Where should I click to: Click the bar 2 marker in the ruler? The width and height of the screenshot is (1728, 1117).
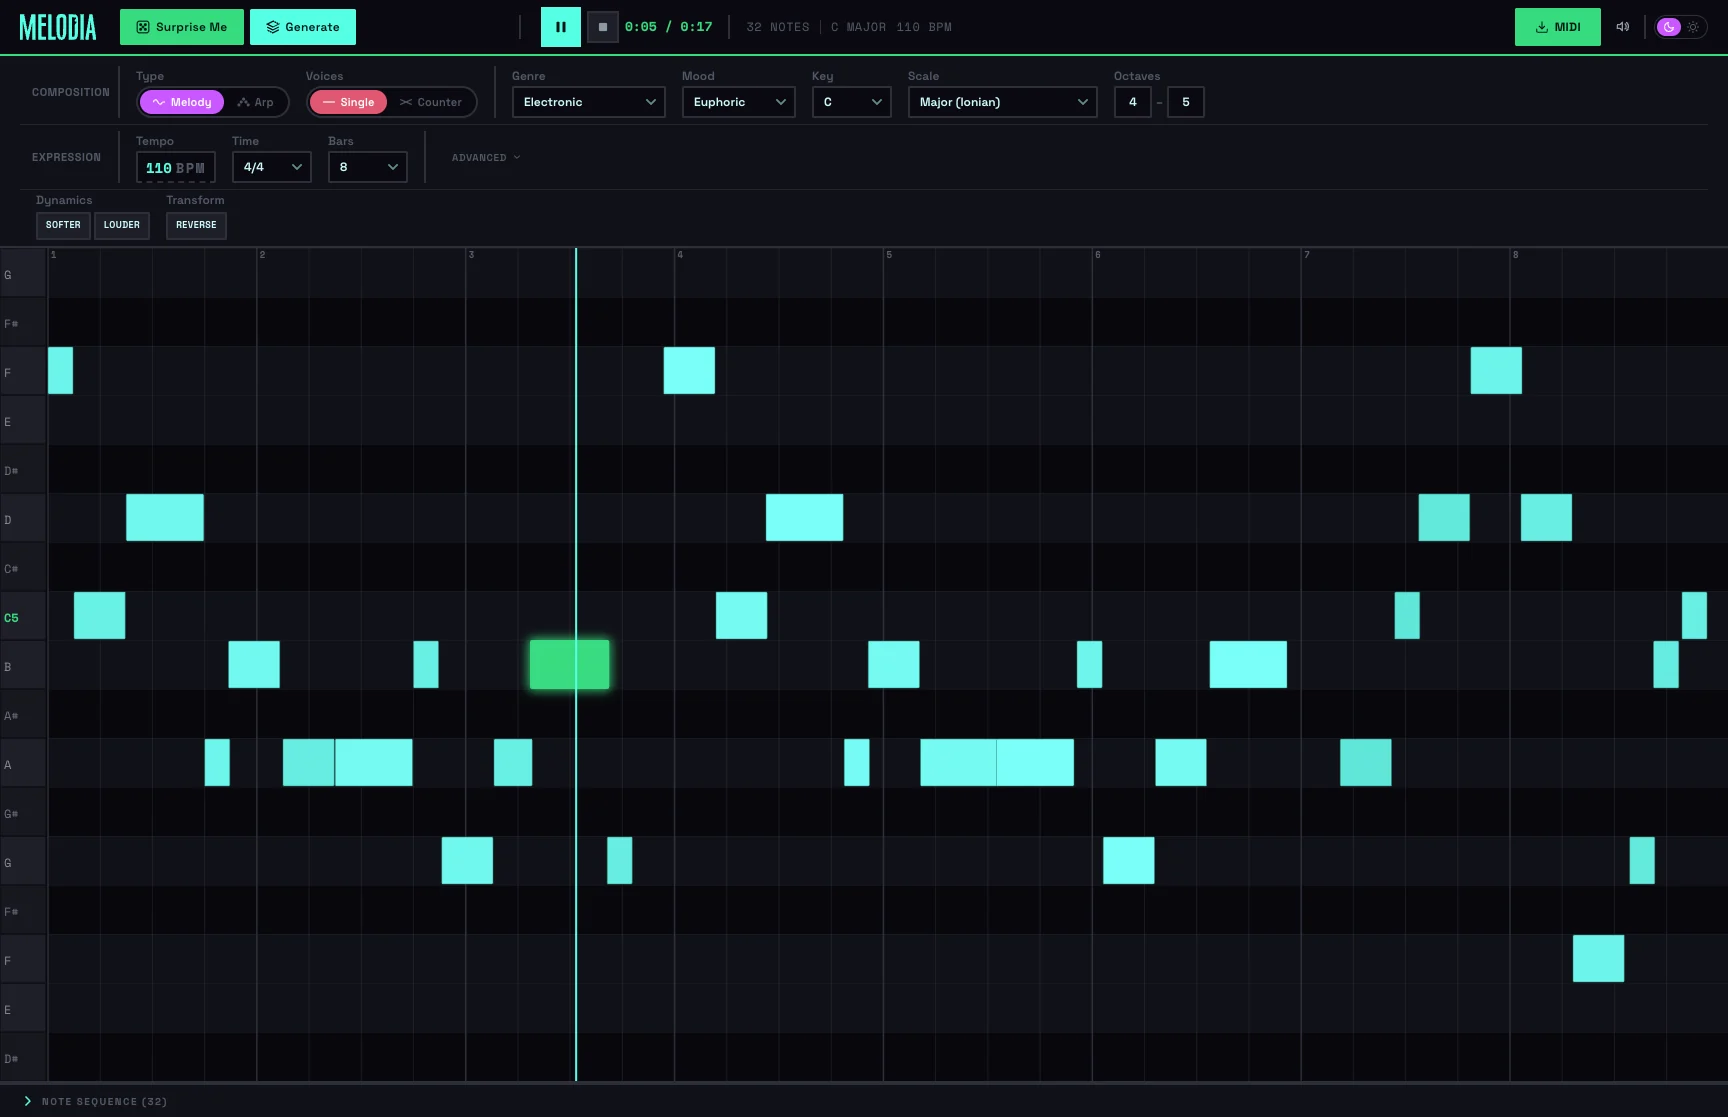coord(262,255)
